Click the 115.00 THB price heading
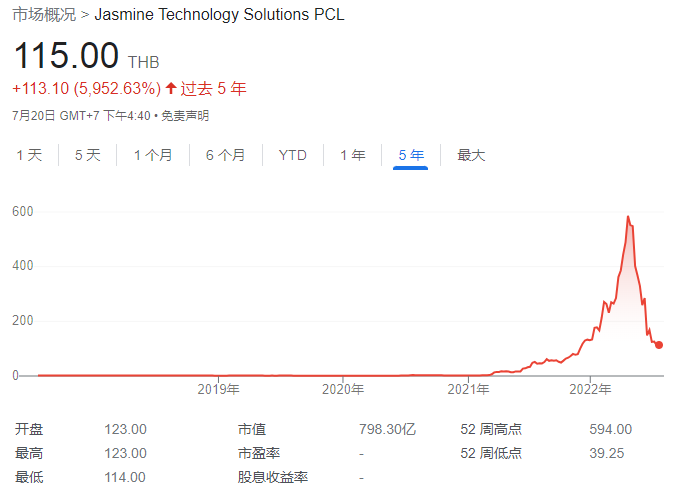Screen dimensions: 683x497 click(x=66, y=56)
